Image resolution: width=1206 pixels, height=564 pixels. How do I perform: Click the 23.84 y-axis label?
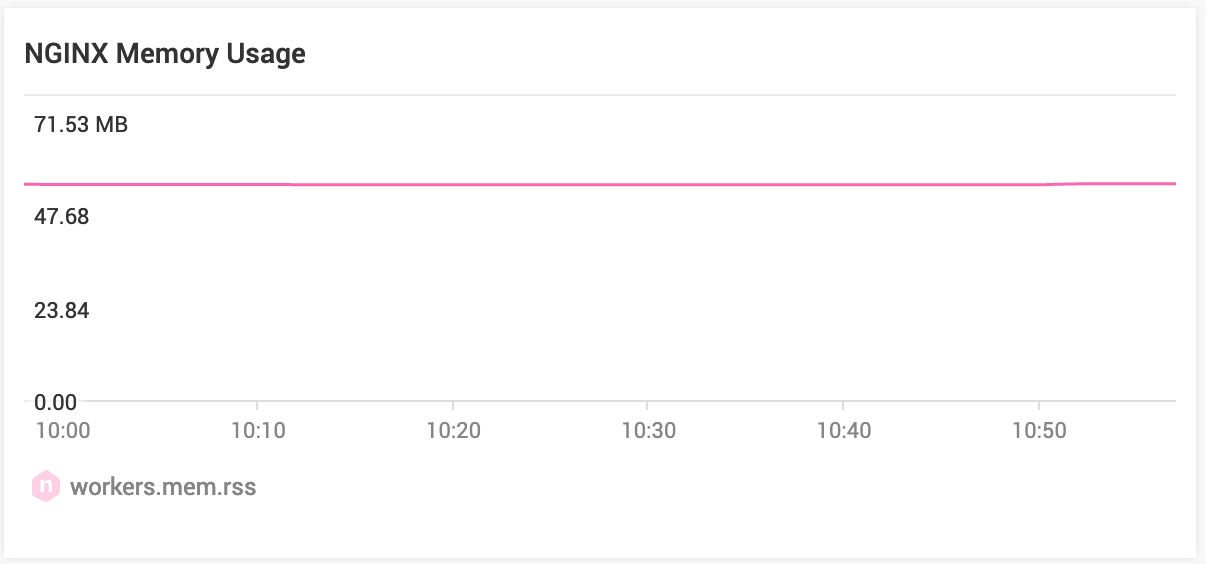coord(61,311)
